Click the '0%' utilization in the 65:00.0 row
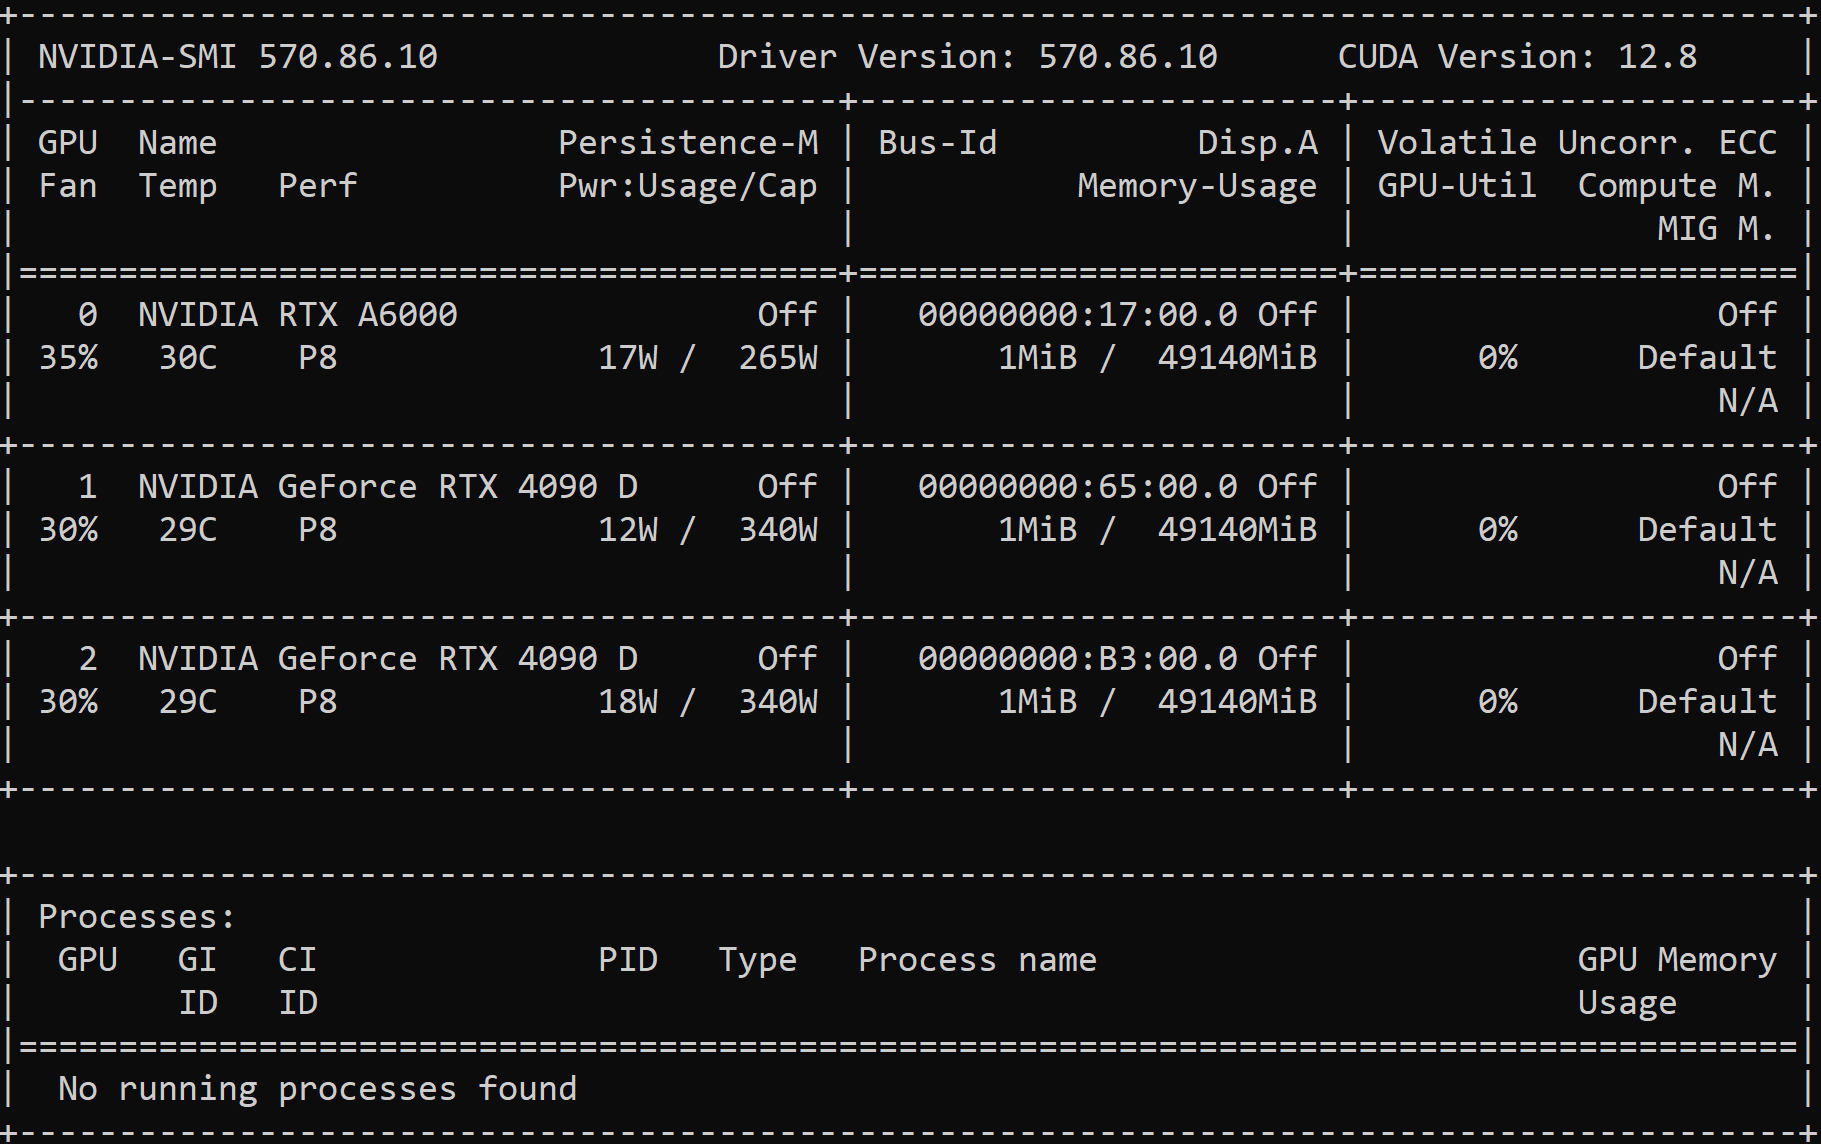The width and height of the screenshot is (1821, 1144). click(1498, 529)
